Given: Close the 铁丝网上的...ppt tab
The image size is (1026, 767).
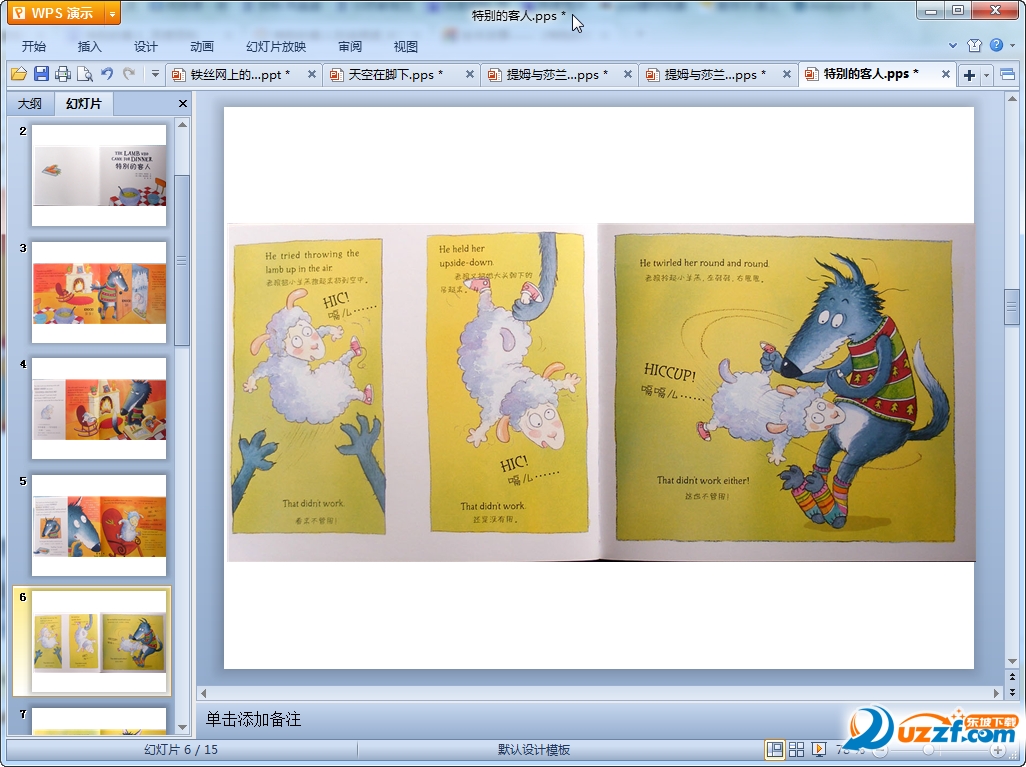Looking at the screenshot, I should [312, 75].
